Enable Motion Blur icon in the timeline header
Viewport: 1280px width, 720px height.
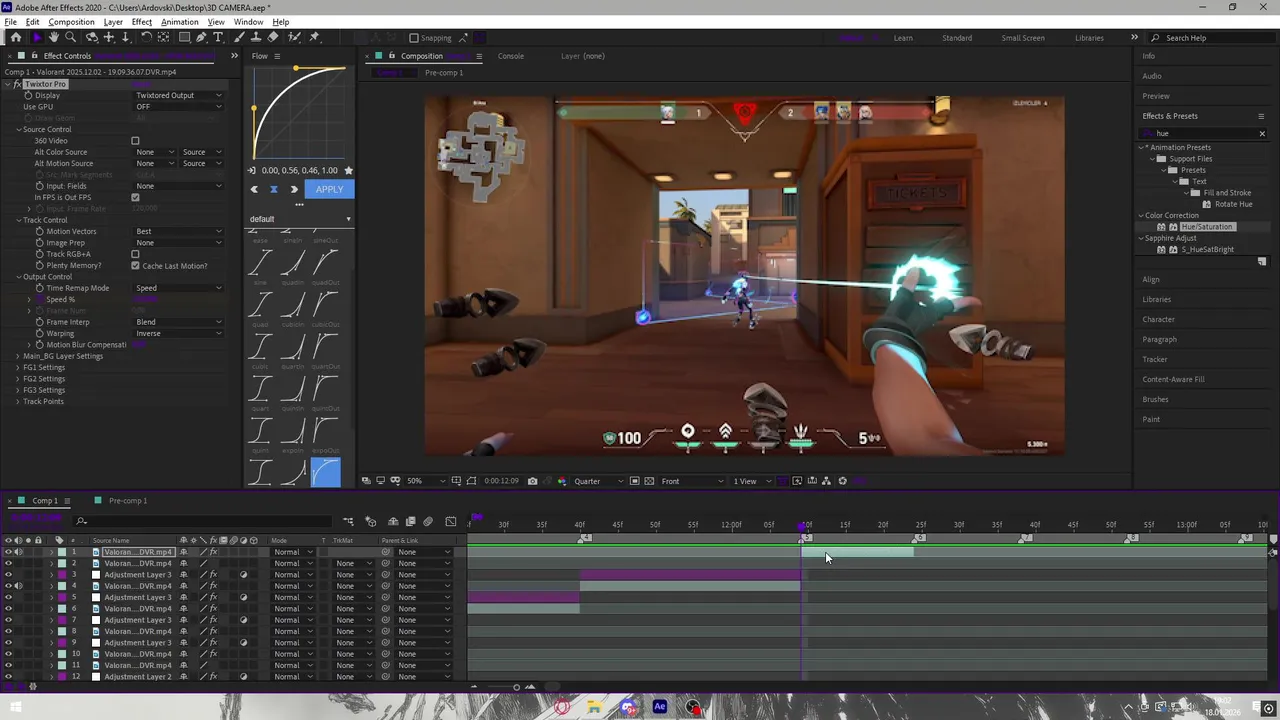pyautogui.click(x=428, y=522)
